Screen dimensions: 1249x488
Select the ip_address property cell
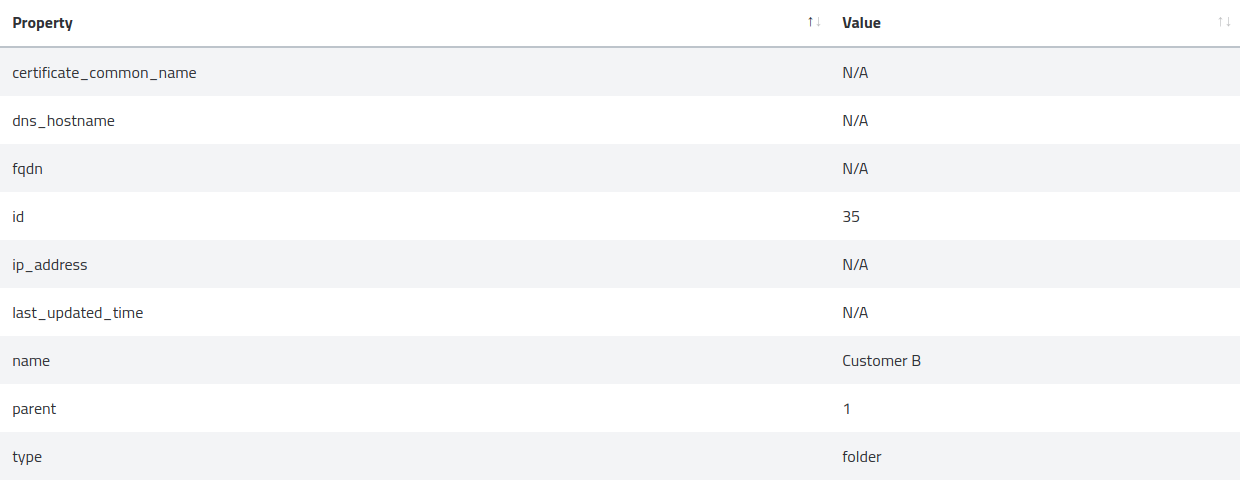pos(50,264)
